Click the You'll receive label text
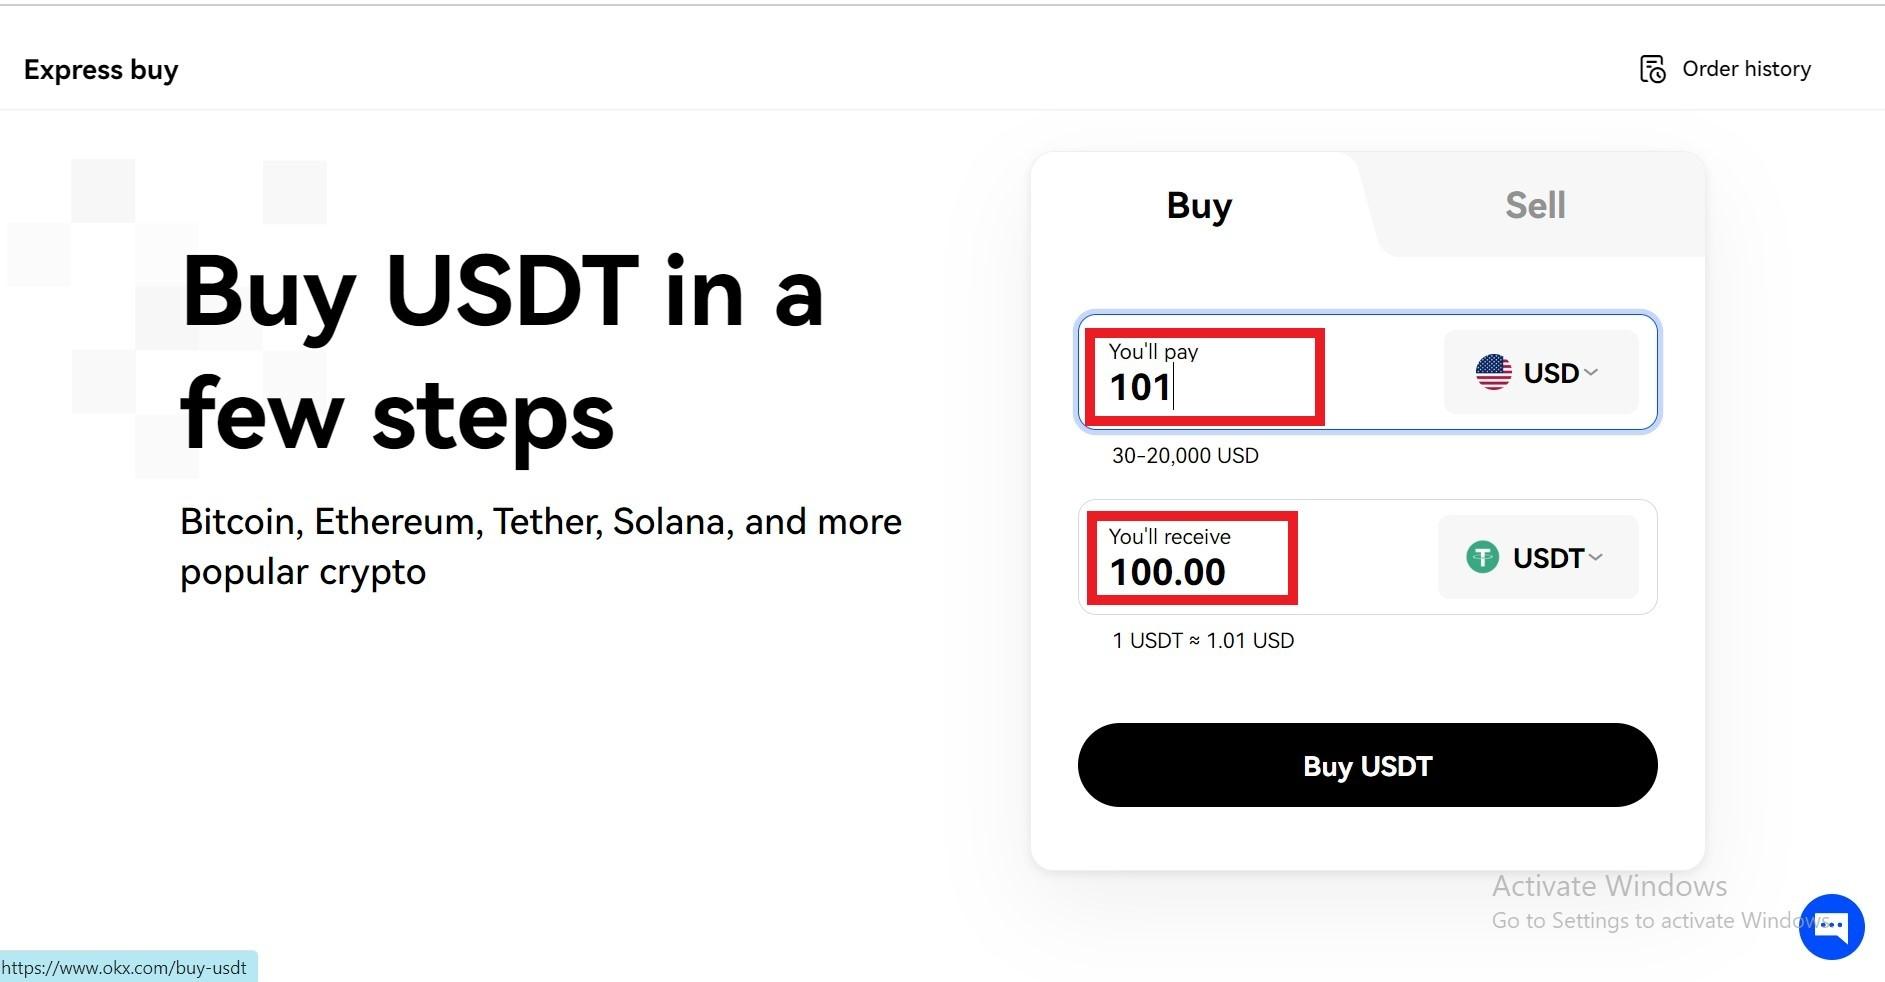 1169,537
